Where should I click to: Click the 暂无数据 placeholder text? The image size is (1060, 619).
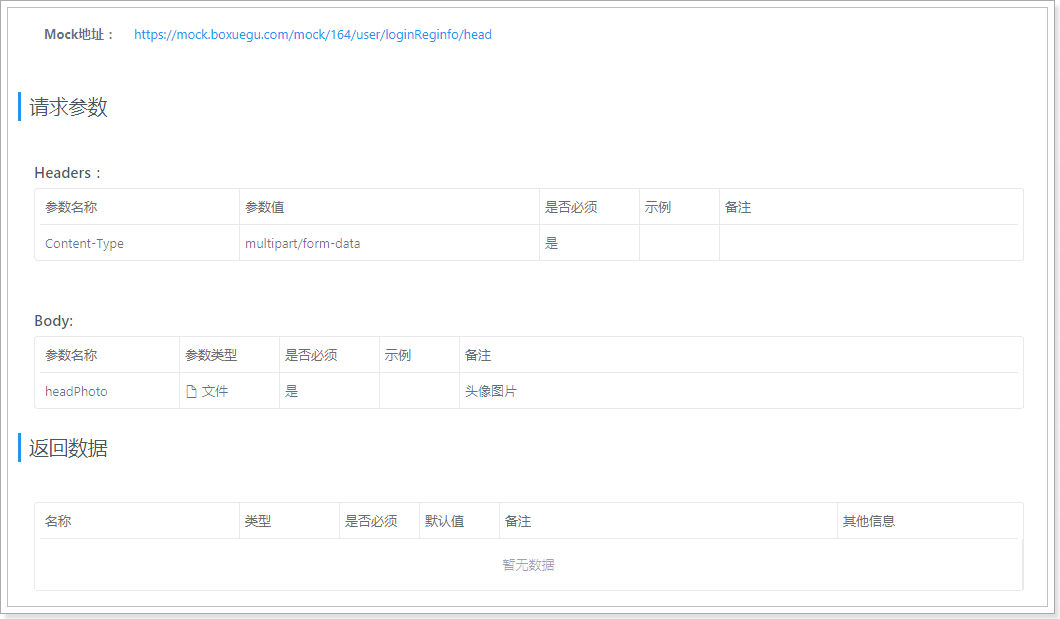(x=529, y=565)
